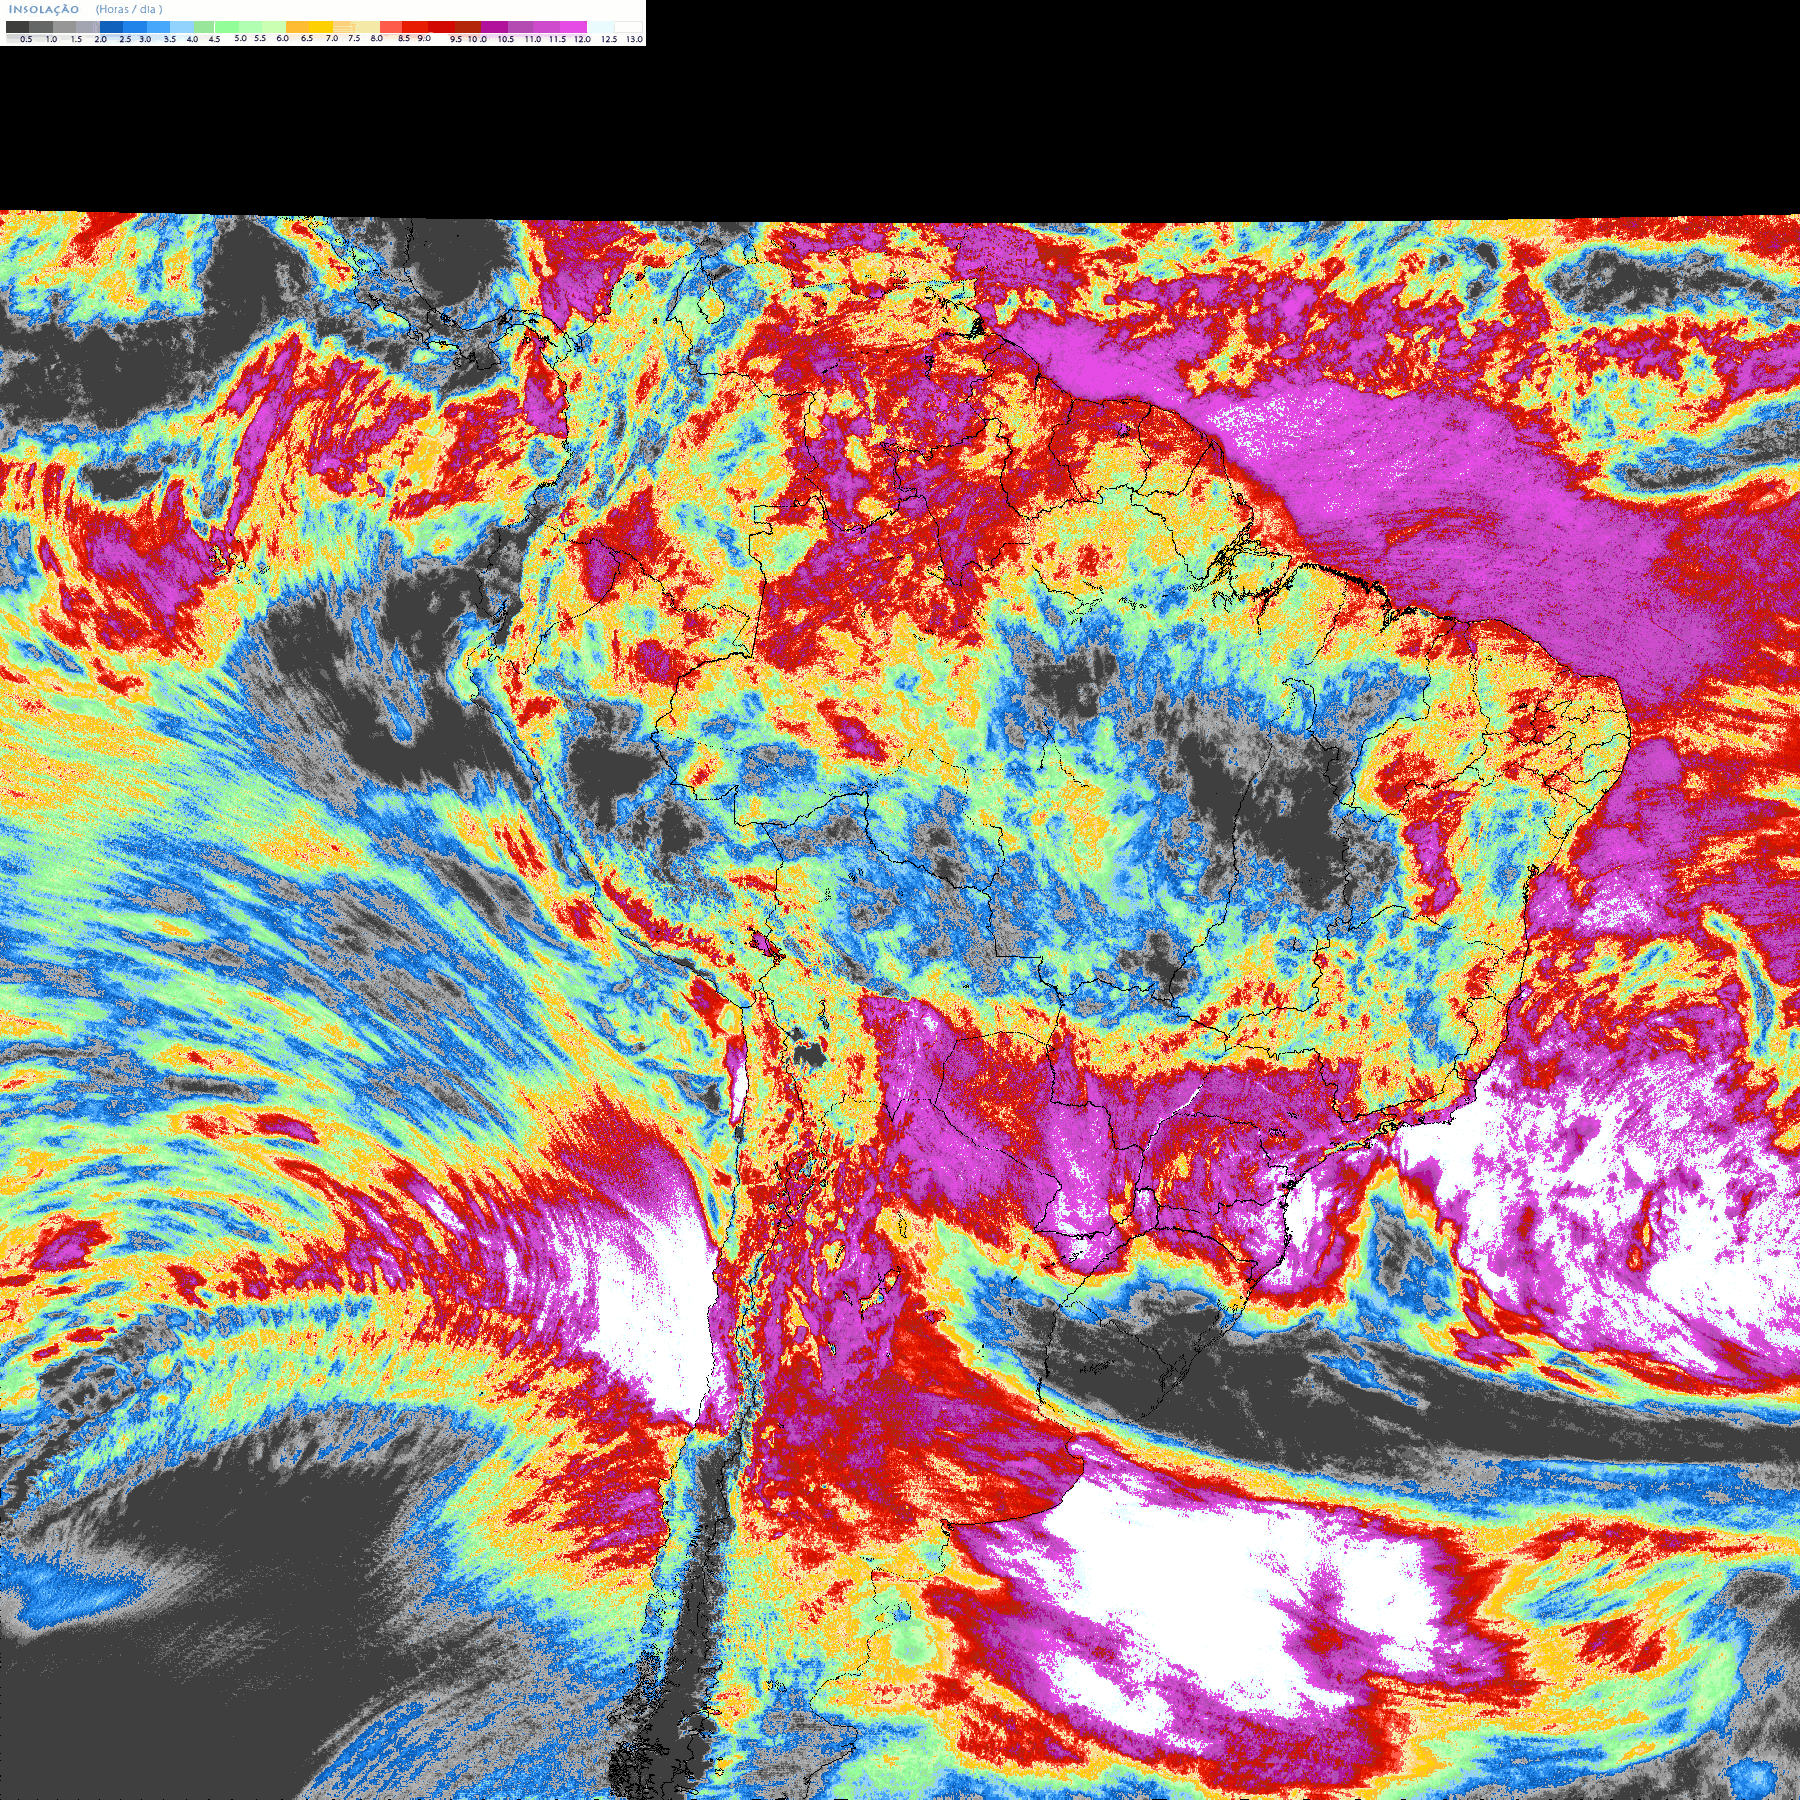Click the '3.5' legend value
Image resolution: width=1800 pixels, height=1800 pixels.
[x=170, y=39]
